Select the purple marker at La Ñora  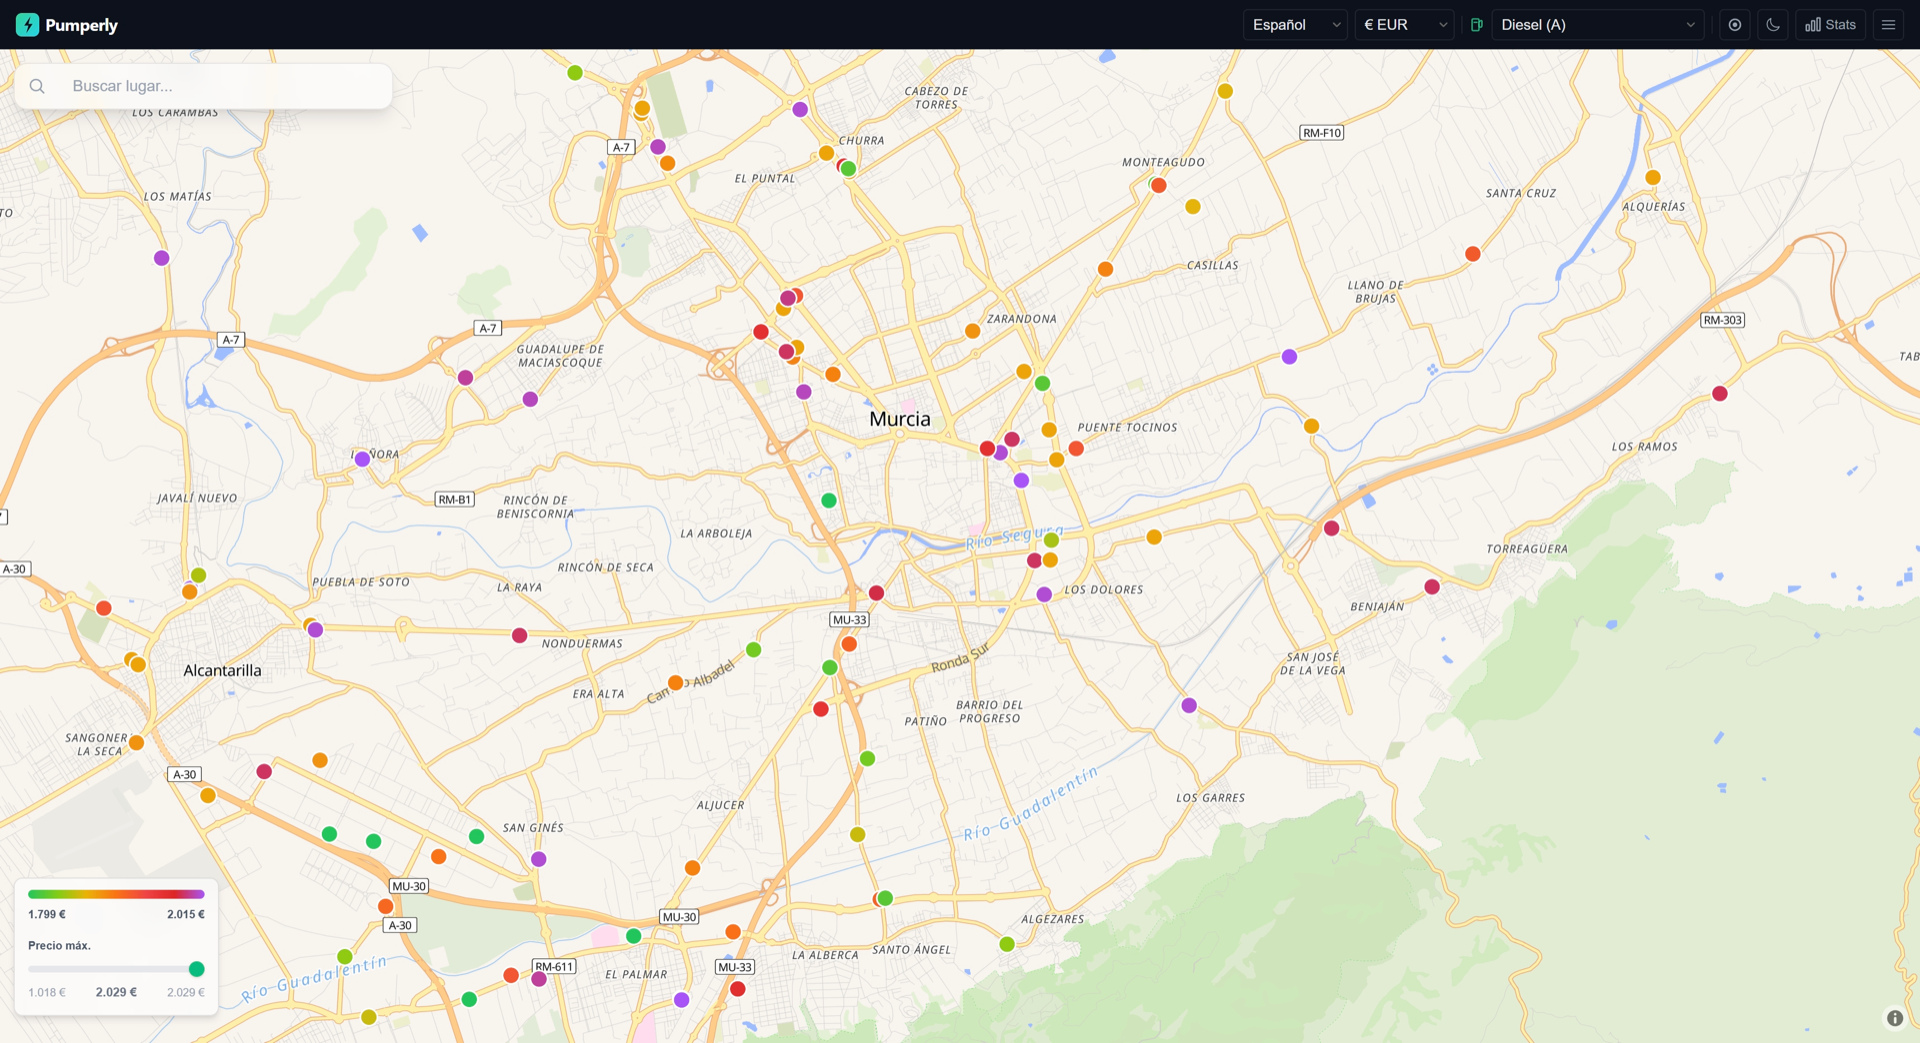362,459
